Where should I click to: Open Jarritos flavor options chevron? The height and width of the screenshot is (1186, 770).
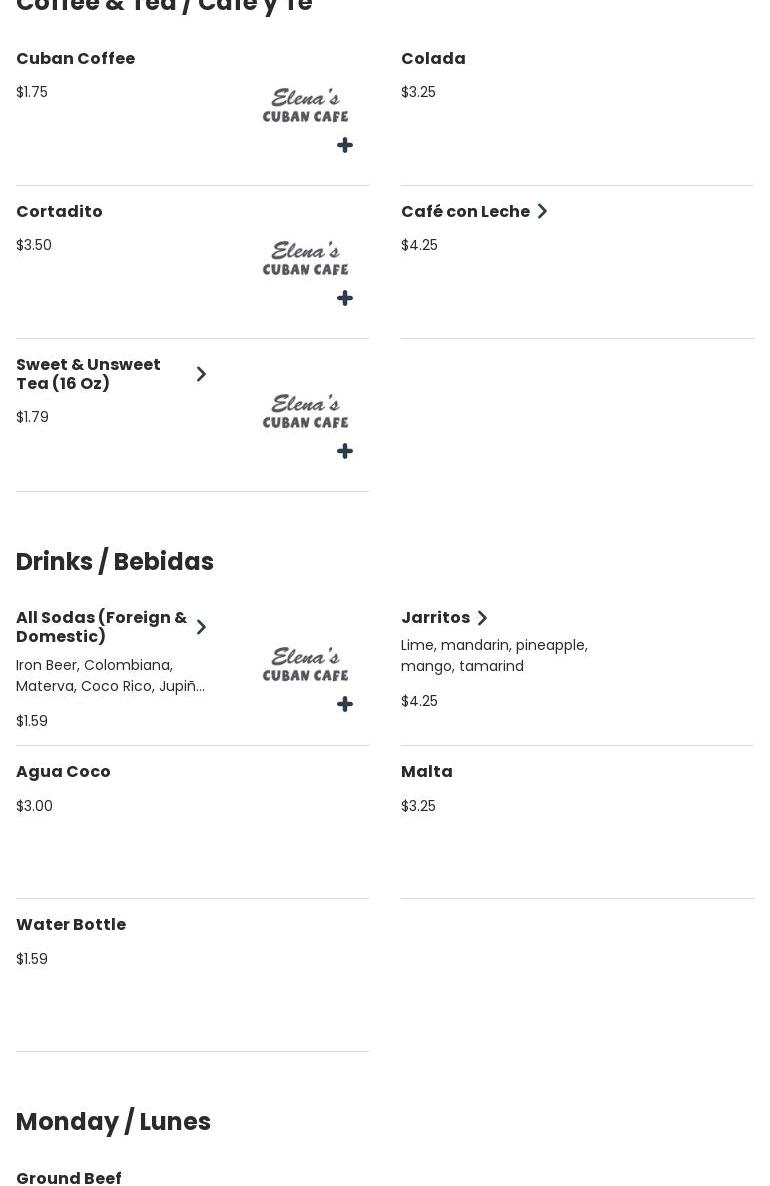click(482, 618)
